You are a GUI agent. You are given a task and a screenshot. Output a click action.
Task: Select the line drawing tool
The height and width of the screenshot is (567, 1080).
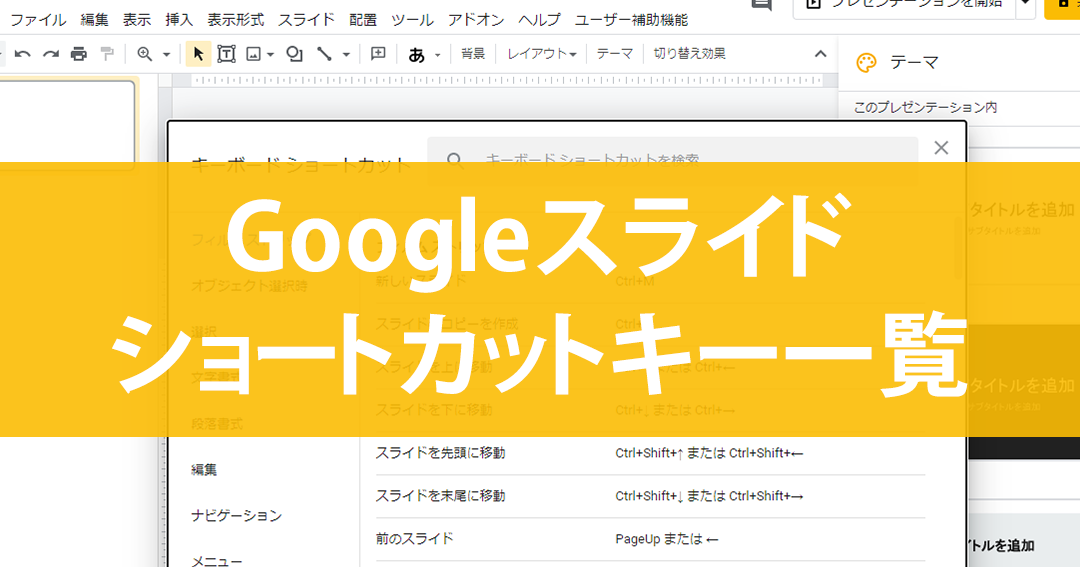click(x=324, y=54)
